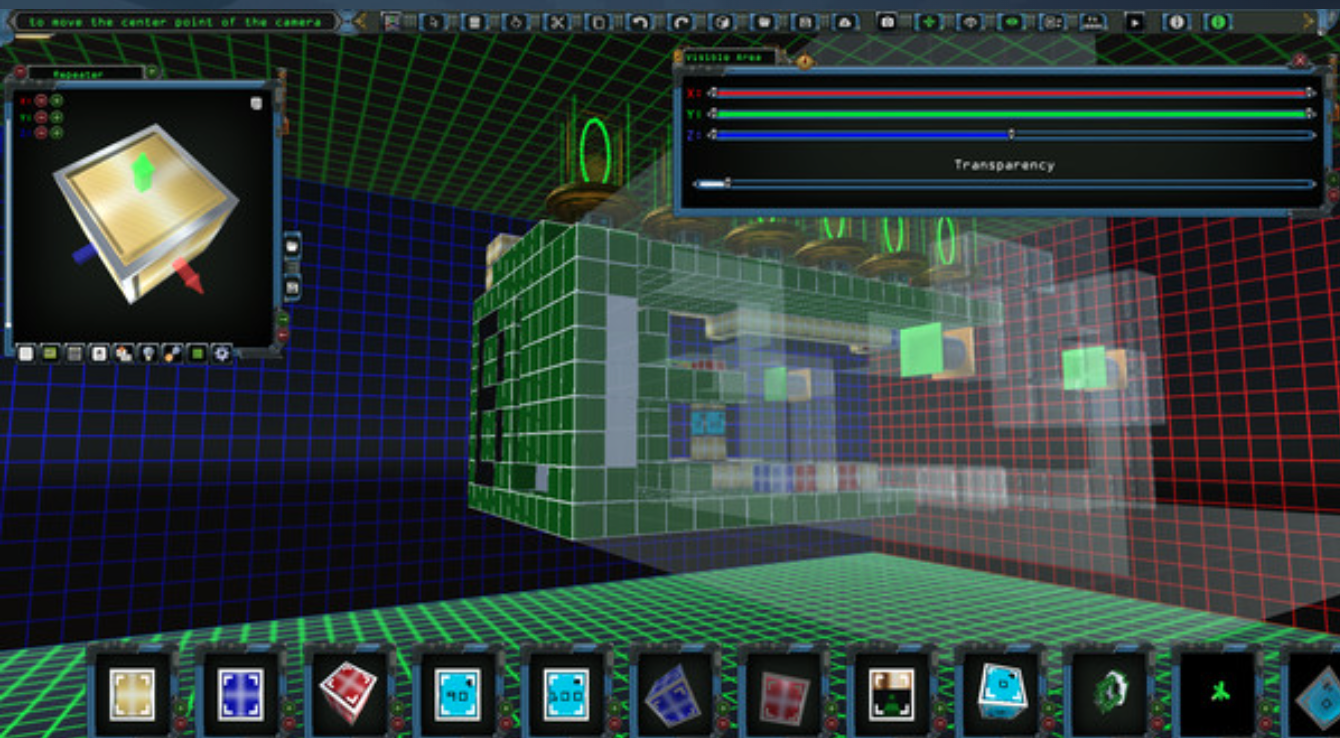Screen dimensions: 1340x738
Task: Select the cyan 500 block in palette
Action: click(x=566, y=694)
